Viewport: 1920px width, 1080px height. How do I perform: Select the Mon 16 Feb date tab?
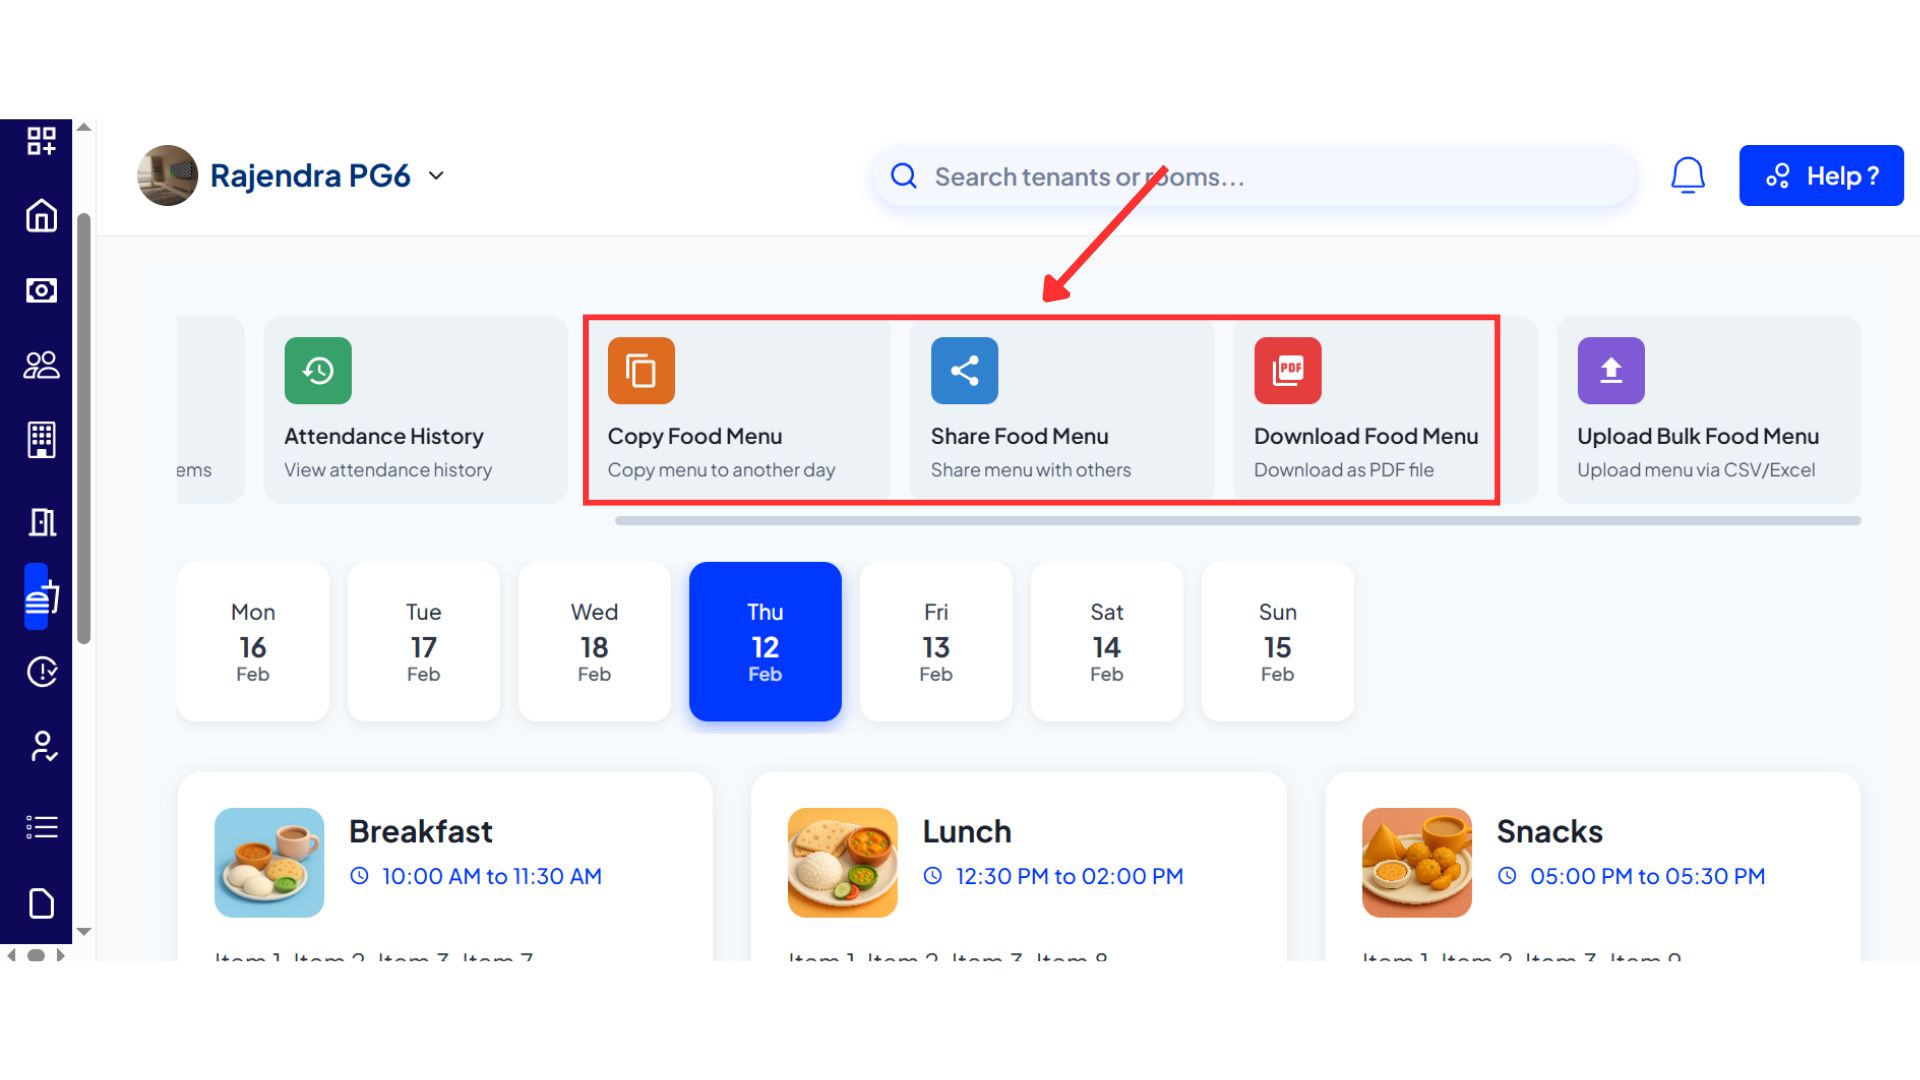252,641
